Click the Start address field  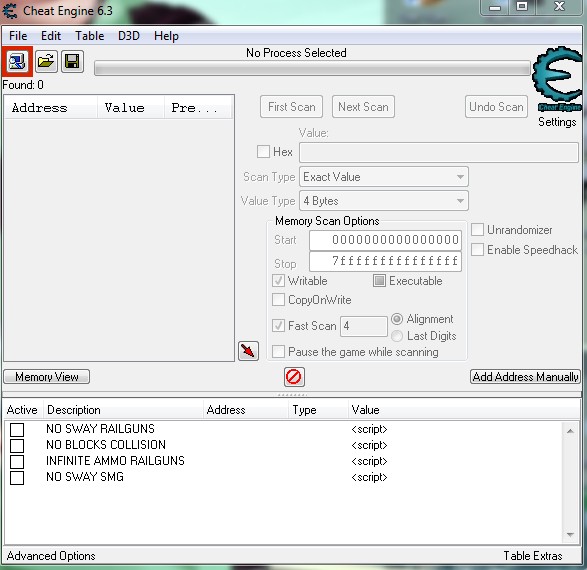(385, 240)
